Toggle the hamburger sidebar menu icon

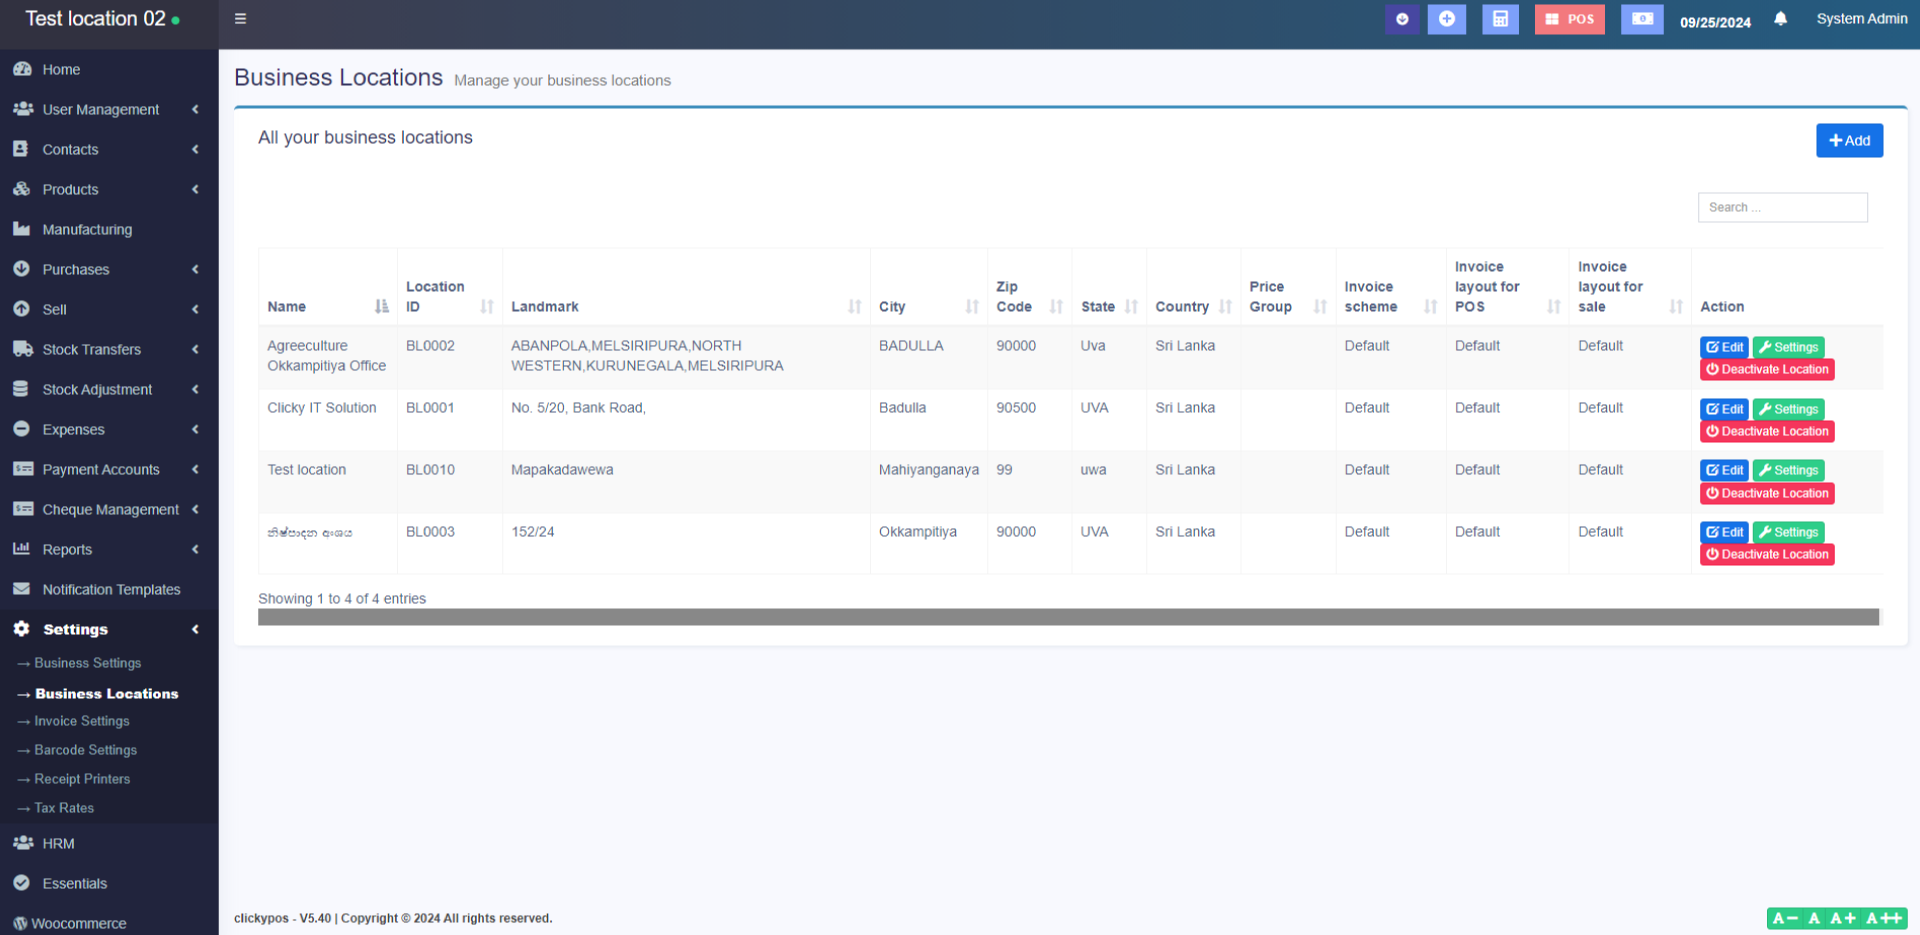240,19
